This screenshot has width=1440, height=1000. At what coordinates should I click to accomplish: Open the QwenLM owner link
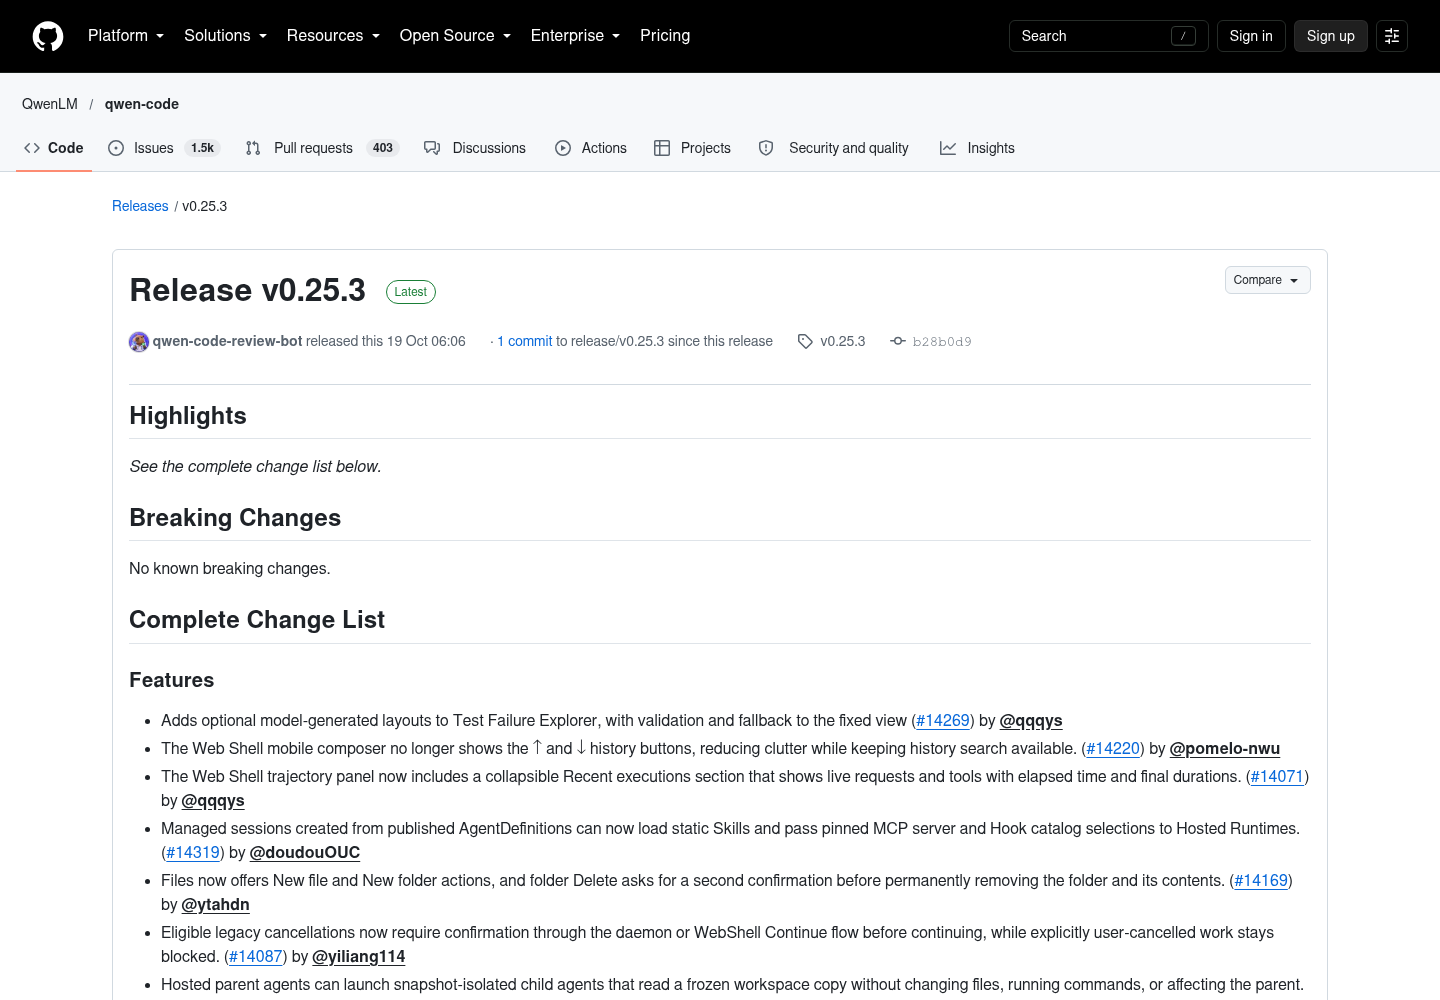click(50, 104)
